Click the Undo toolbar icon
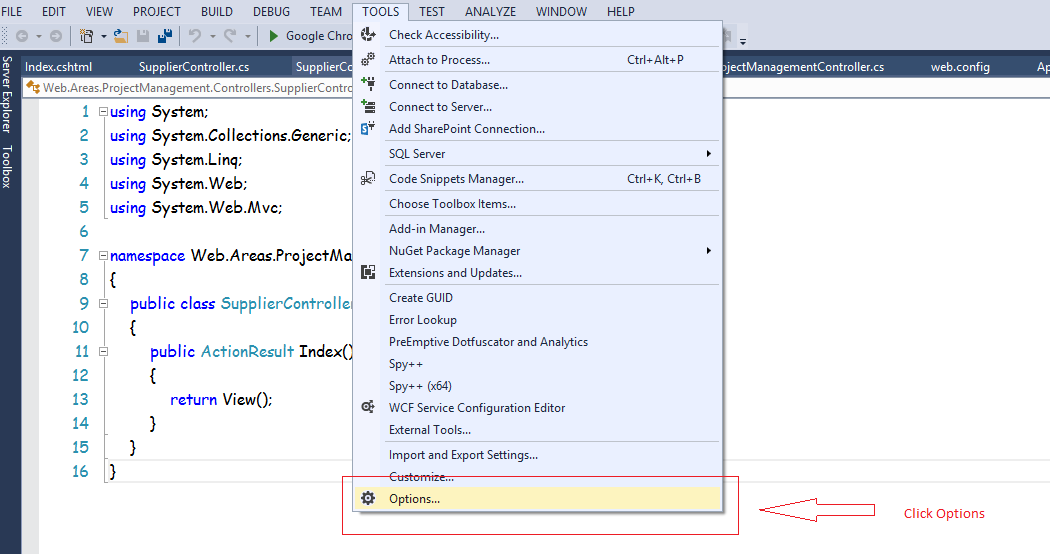1050x554 pixels. click(x=195, y=36)
